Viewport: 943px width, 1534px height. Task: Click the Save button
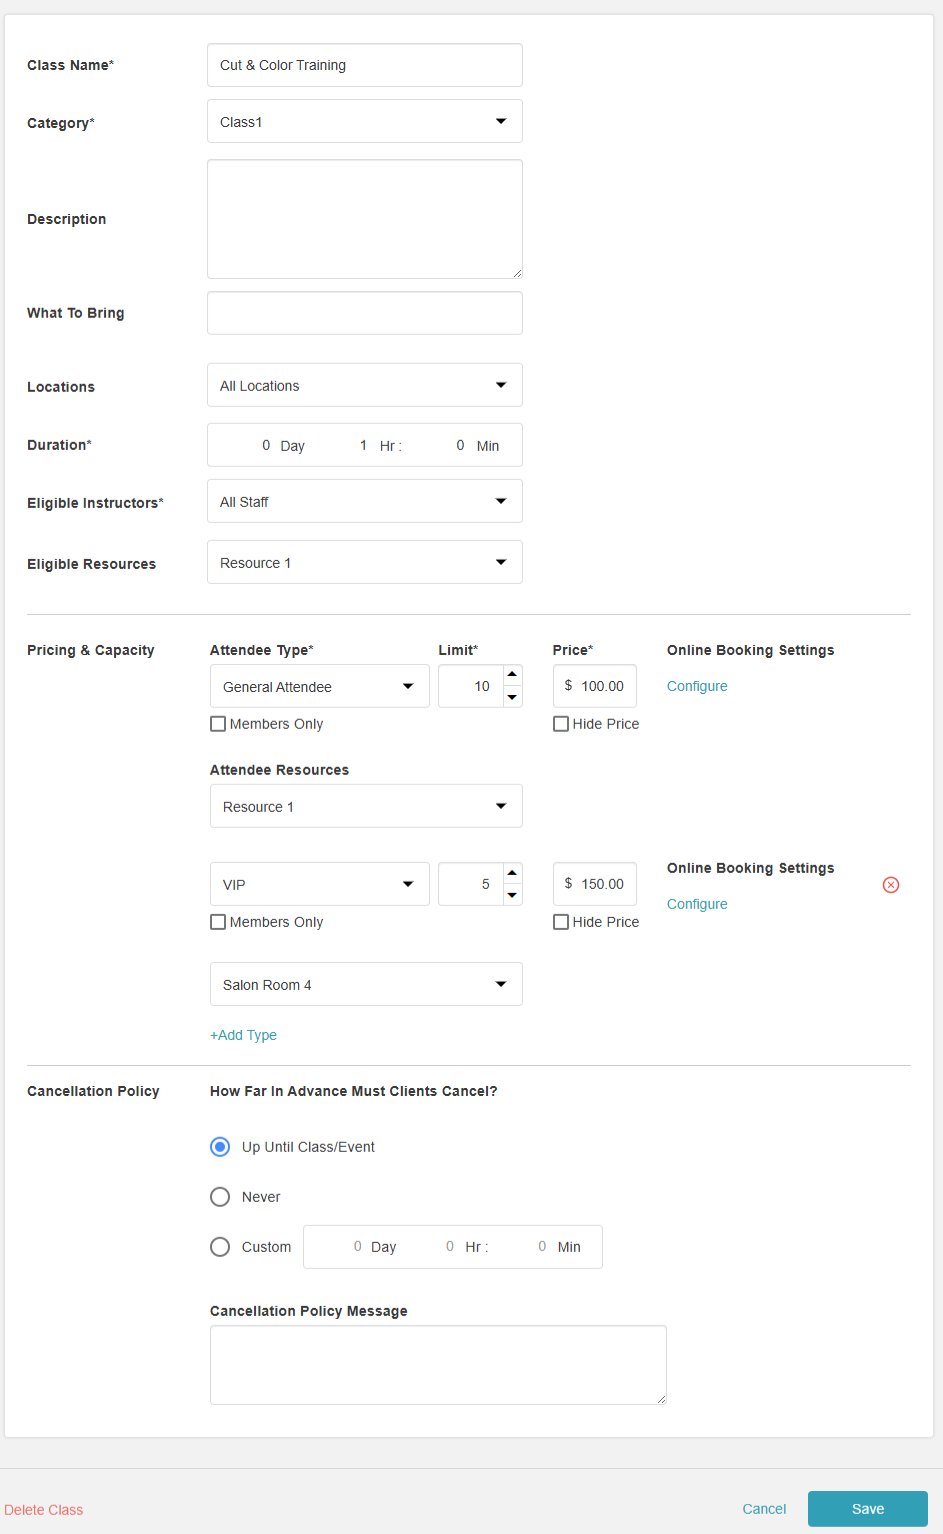868,1509
